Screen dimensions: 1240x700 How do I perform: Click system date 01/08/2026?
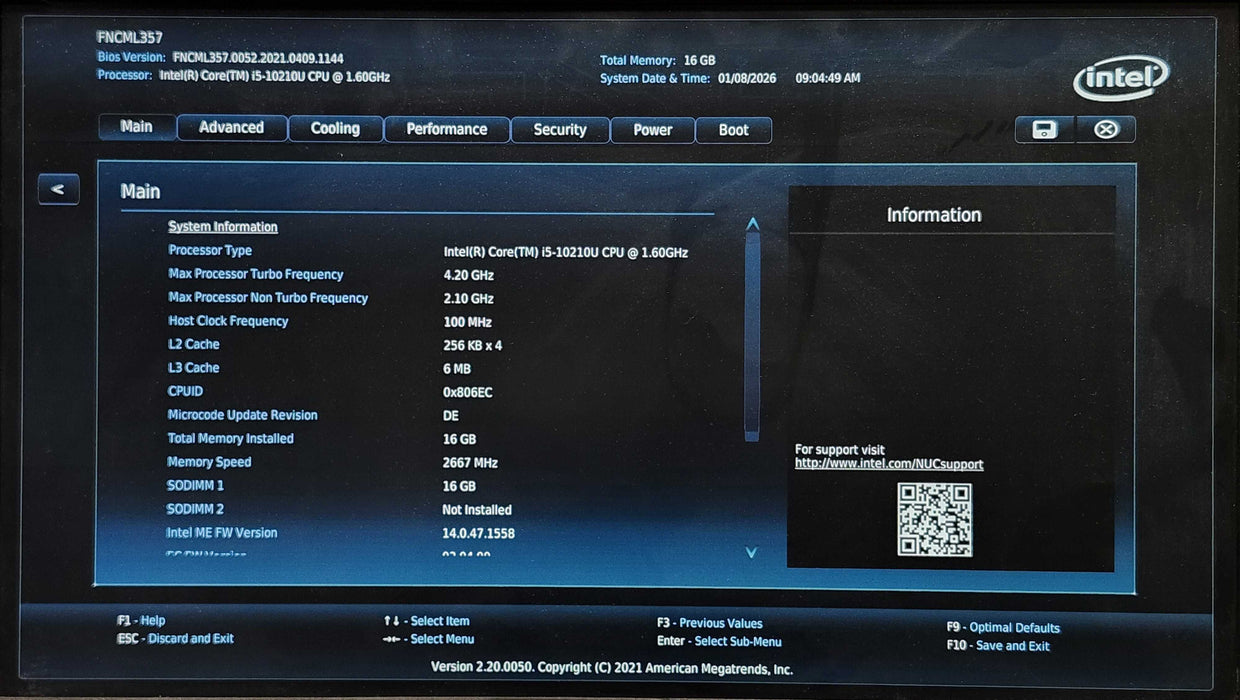coord(749,78)
